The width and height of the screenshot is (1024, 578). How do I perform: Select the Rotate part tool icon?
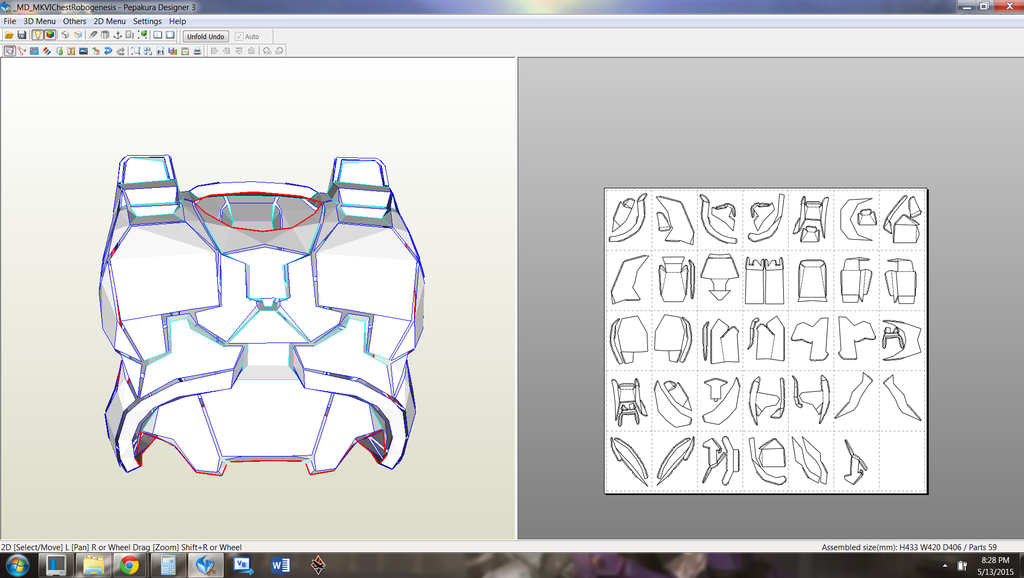[22, 51]
